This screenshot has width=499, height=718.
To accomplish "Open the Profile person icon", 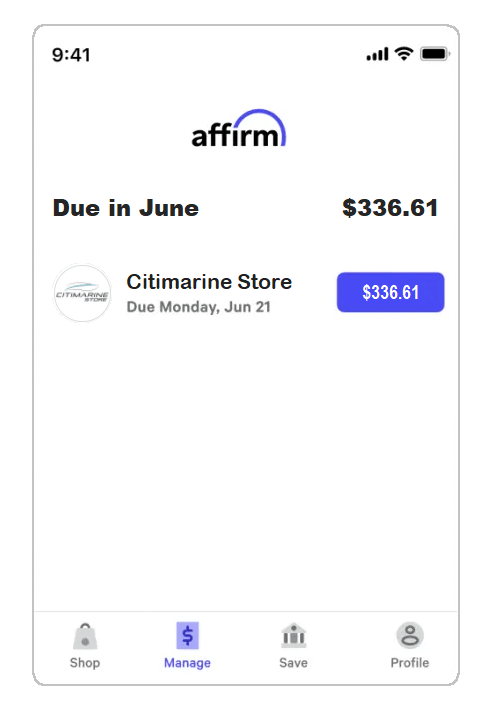I will pyautogui.click(x=410, y=636).
